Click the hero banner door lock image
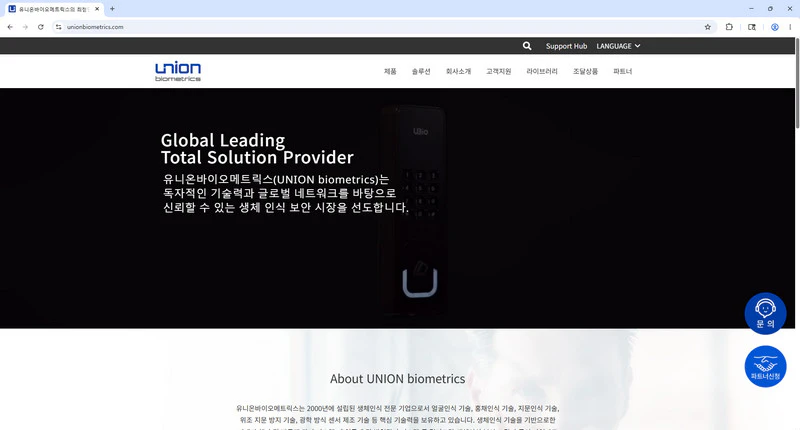800x430 pixels. (414, 209)
